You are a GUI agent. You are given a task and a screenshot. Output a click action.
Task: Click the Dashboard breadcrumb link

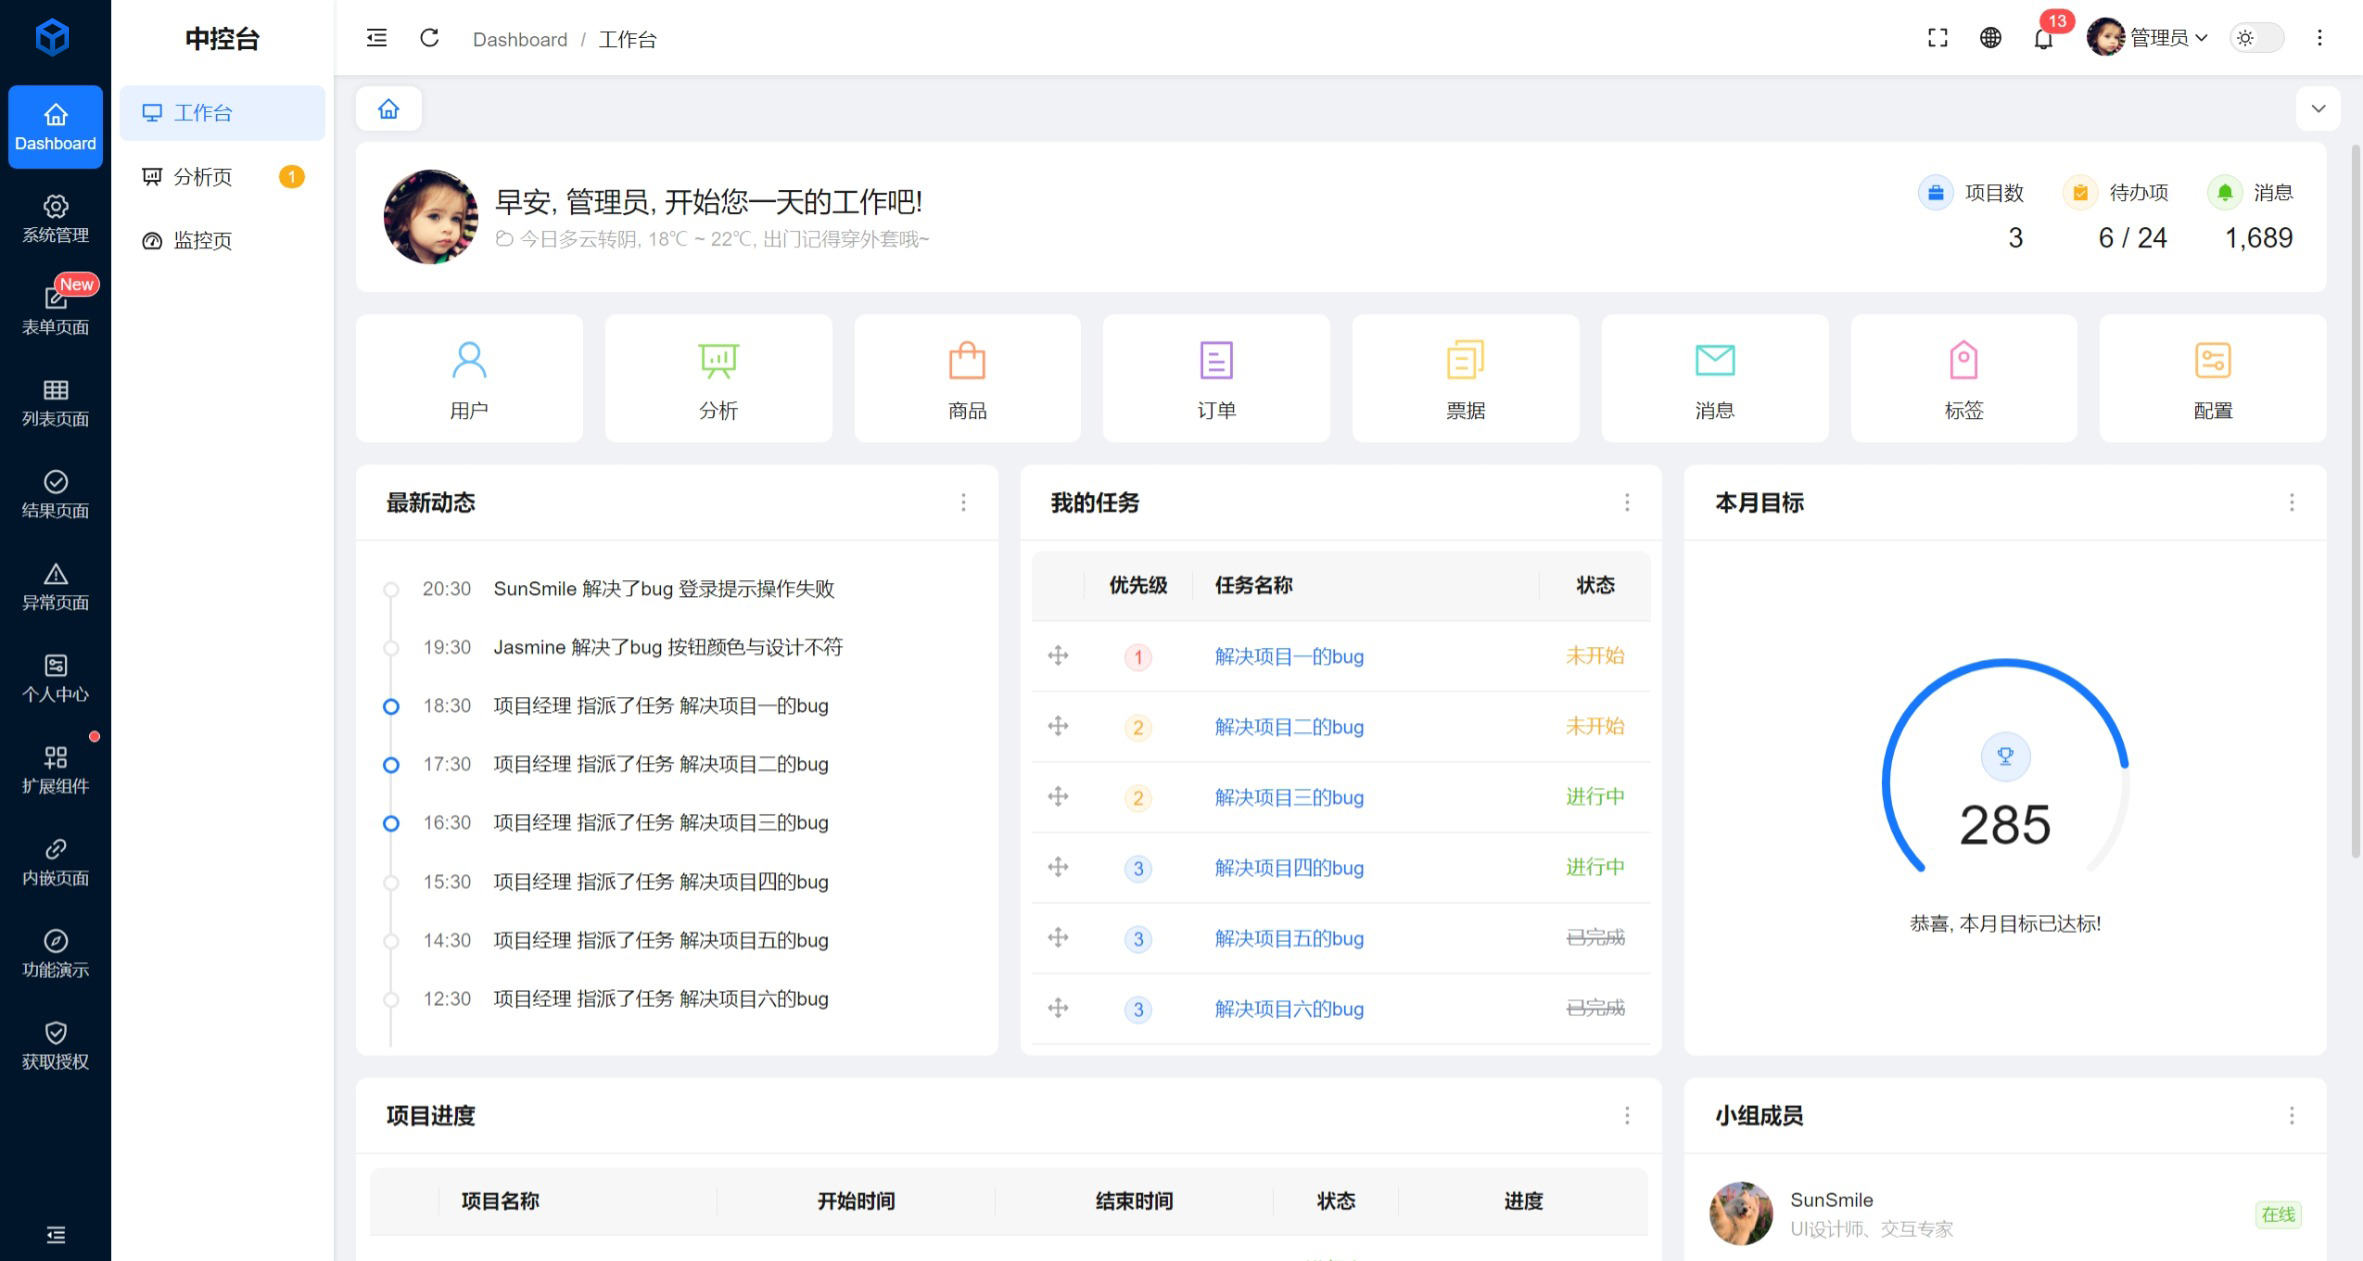tap(519, 39)
